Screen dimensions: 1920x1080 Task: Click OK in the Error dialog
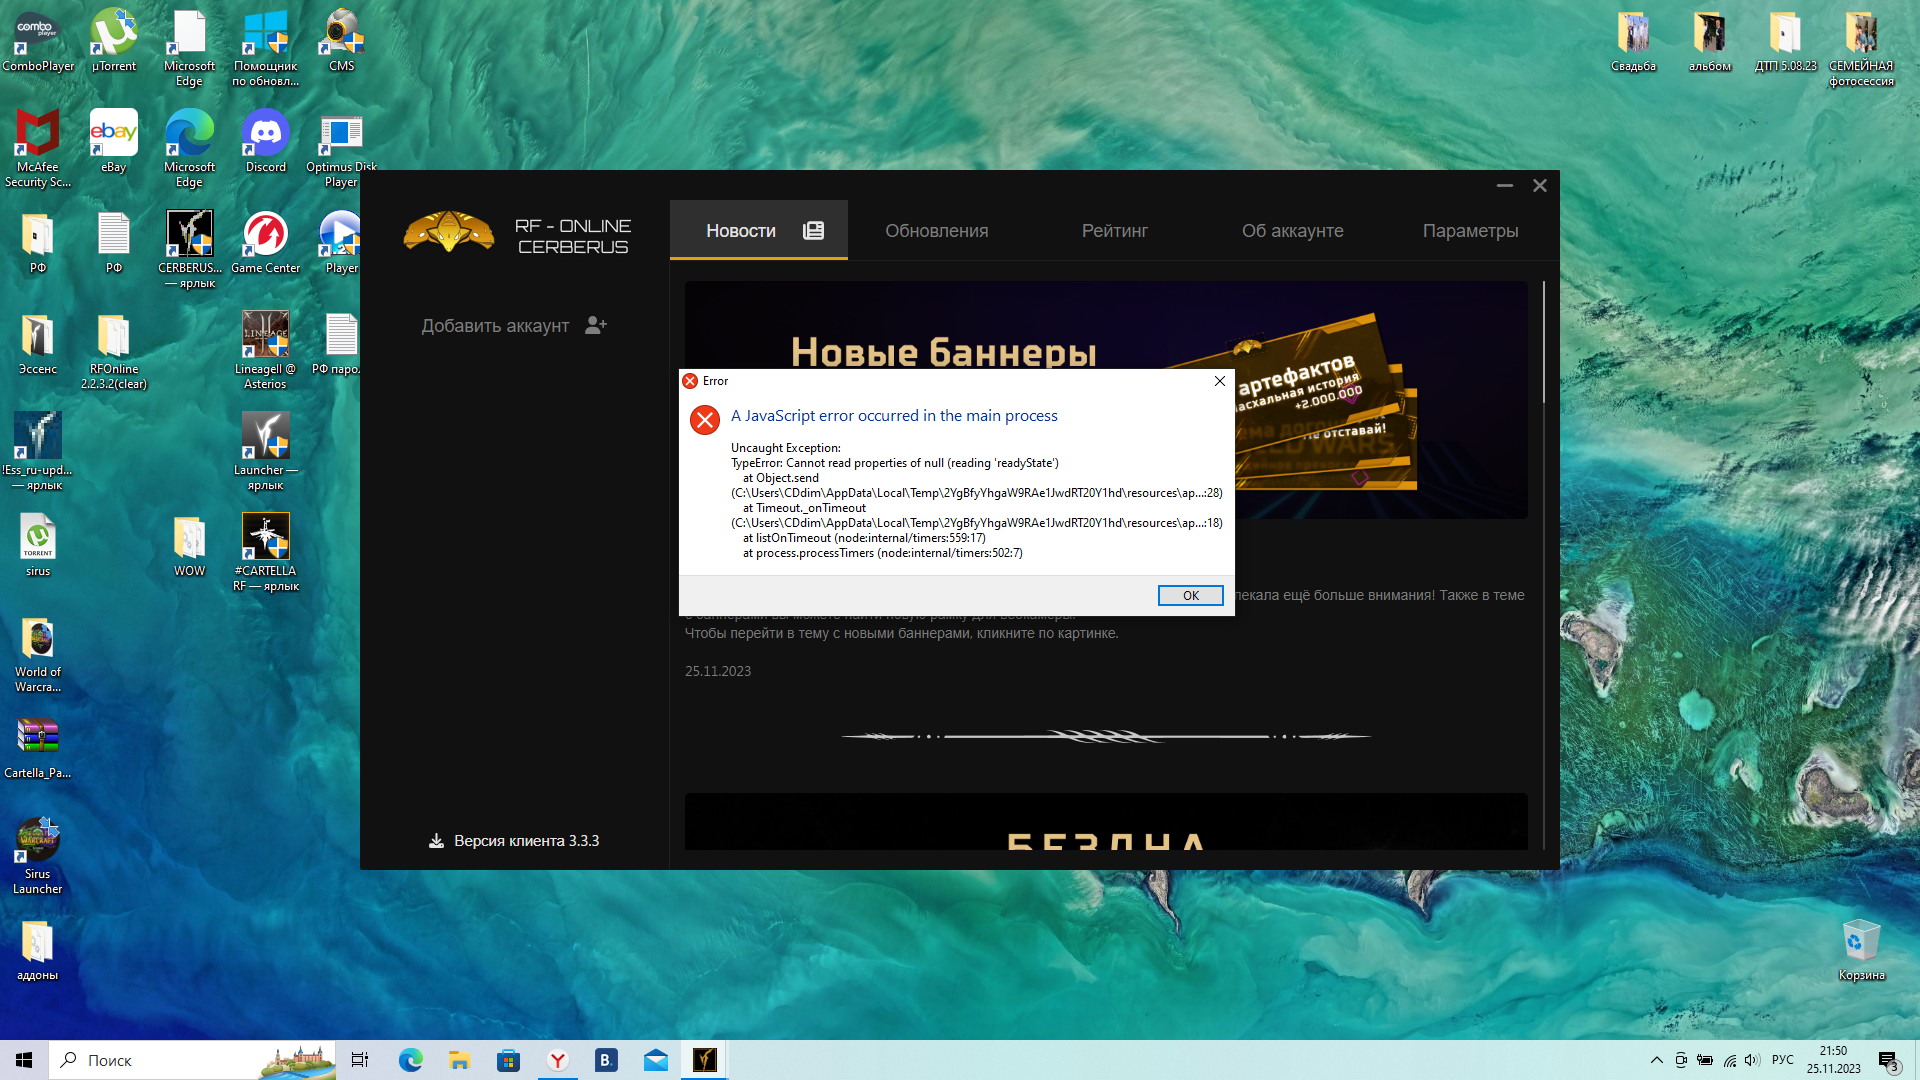tap(1190, 595)
